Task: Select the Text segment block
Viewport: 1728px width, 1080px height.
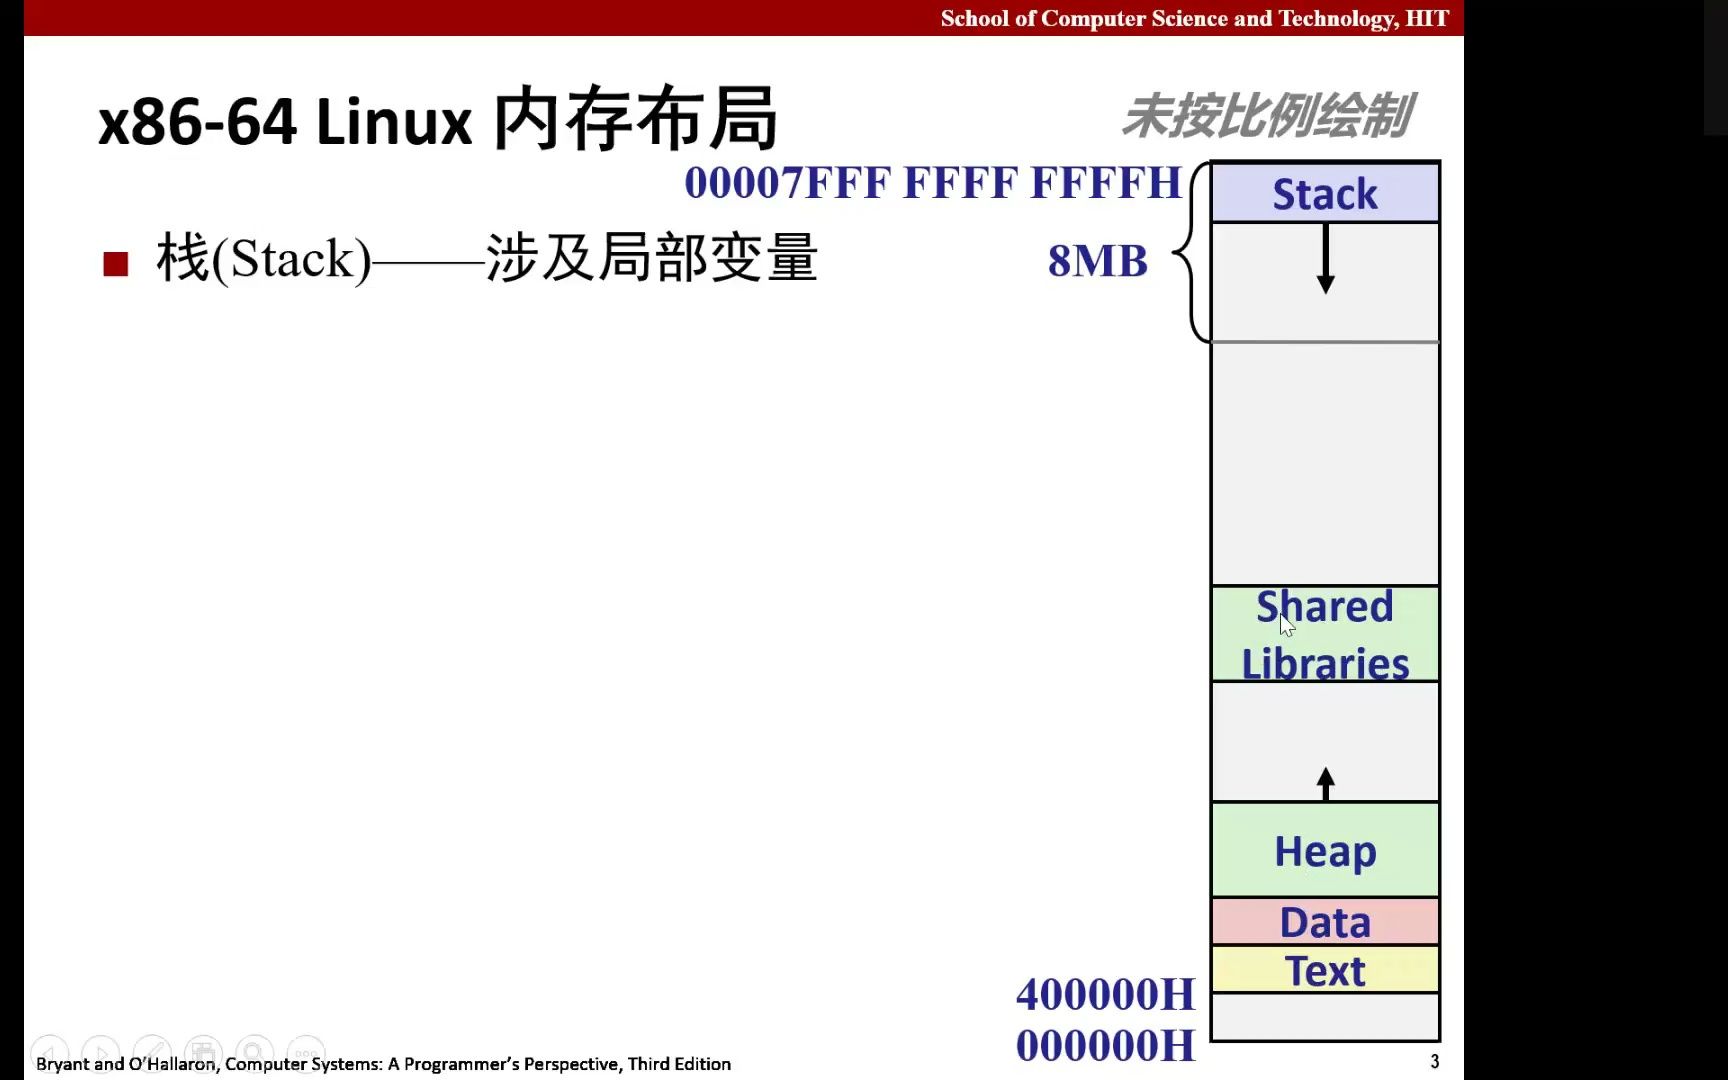Action: (1325, 970)
